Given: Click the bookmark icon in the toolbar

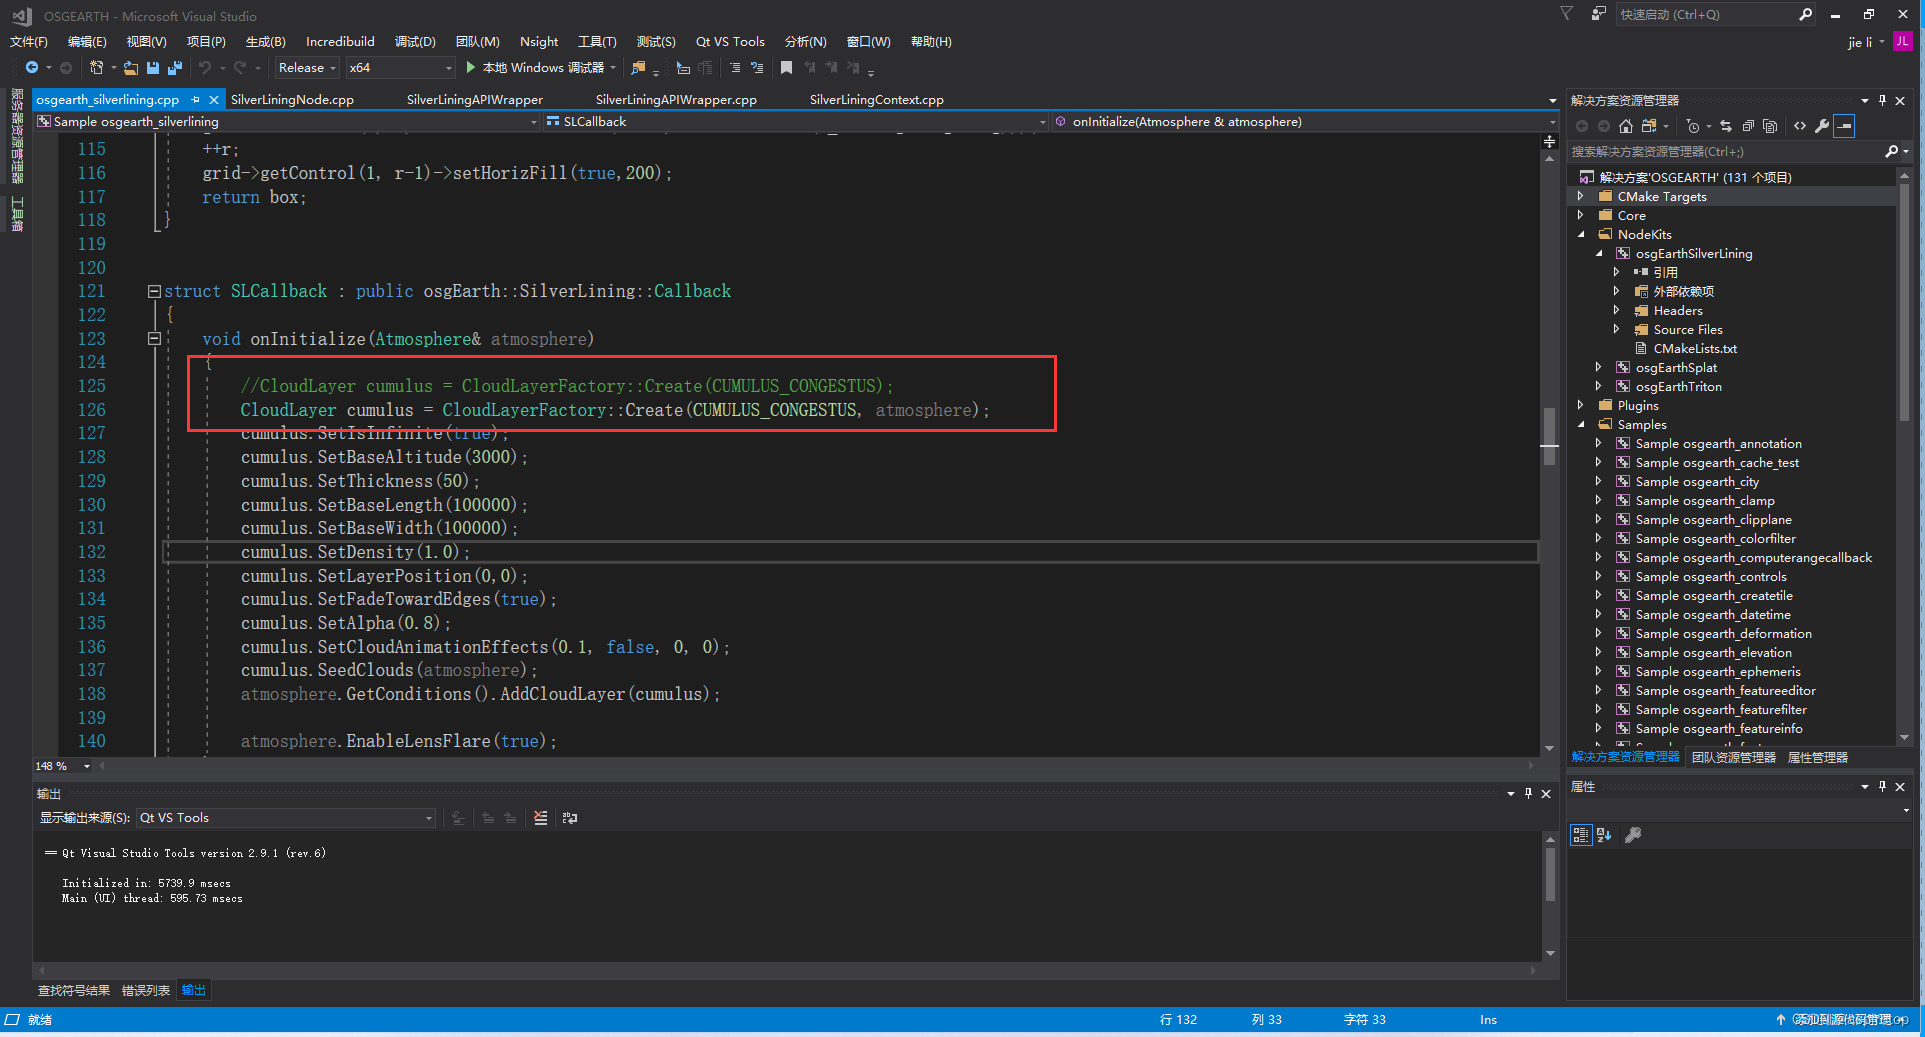Looking at the screenshot, I should click(786, 68).
